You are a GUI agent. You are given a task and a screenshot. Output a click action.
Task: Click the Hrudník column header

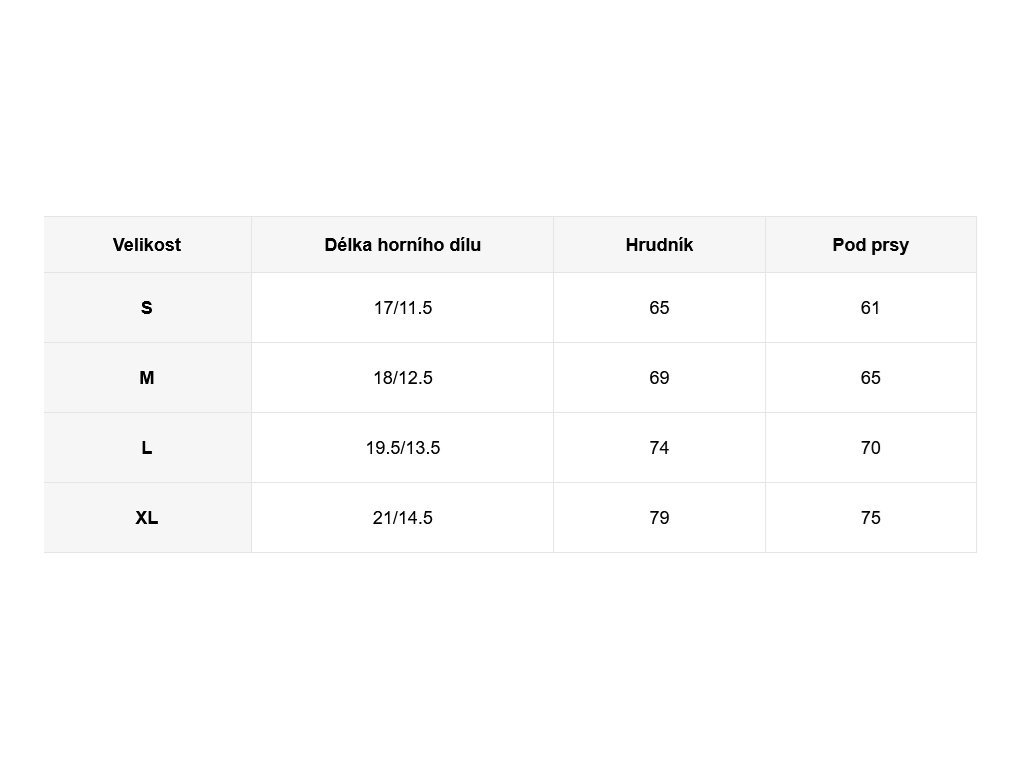coord(659,245)
